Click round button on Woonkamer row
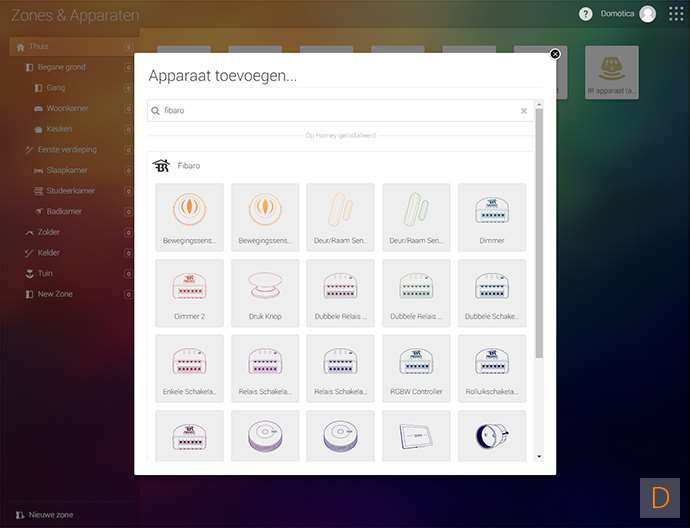The image size is (690, 528). coord(128,109)
